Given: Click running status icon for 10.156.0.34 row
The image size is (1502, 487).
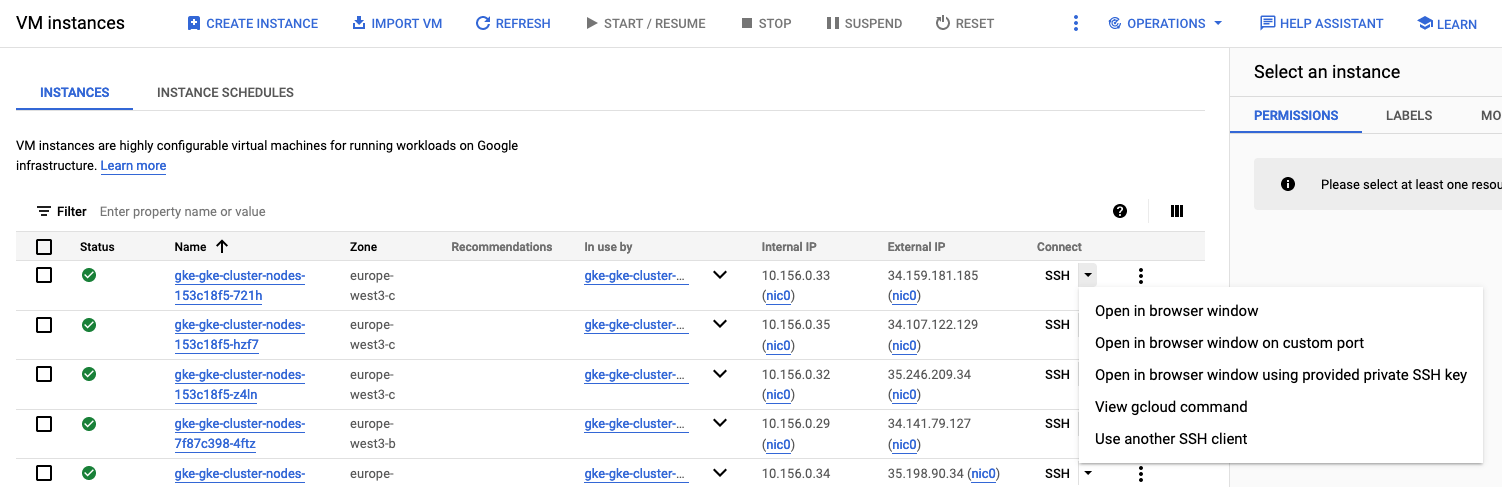Looking at the screenshot, I should coord(89,473).
